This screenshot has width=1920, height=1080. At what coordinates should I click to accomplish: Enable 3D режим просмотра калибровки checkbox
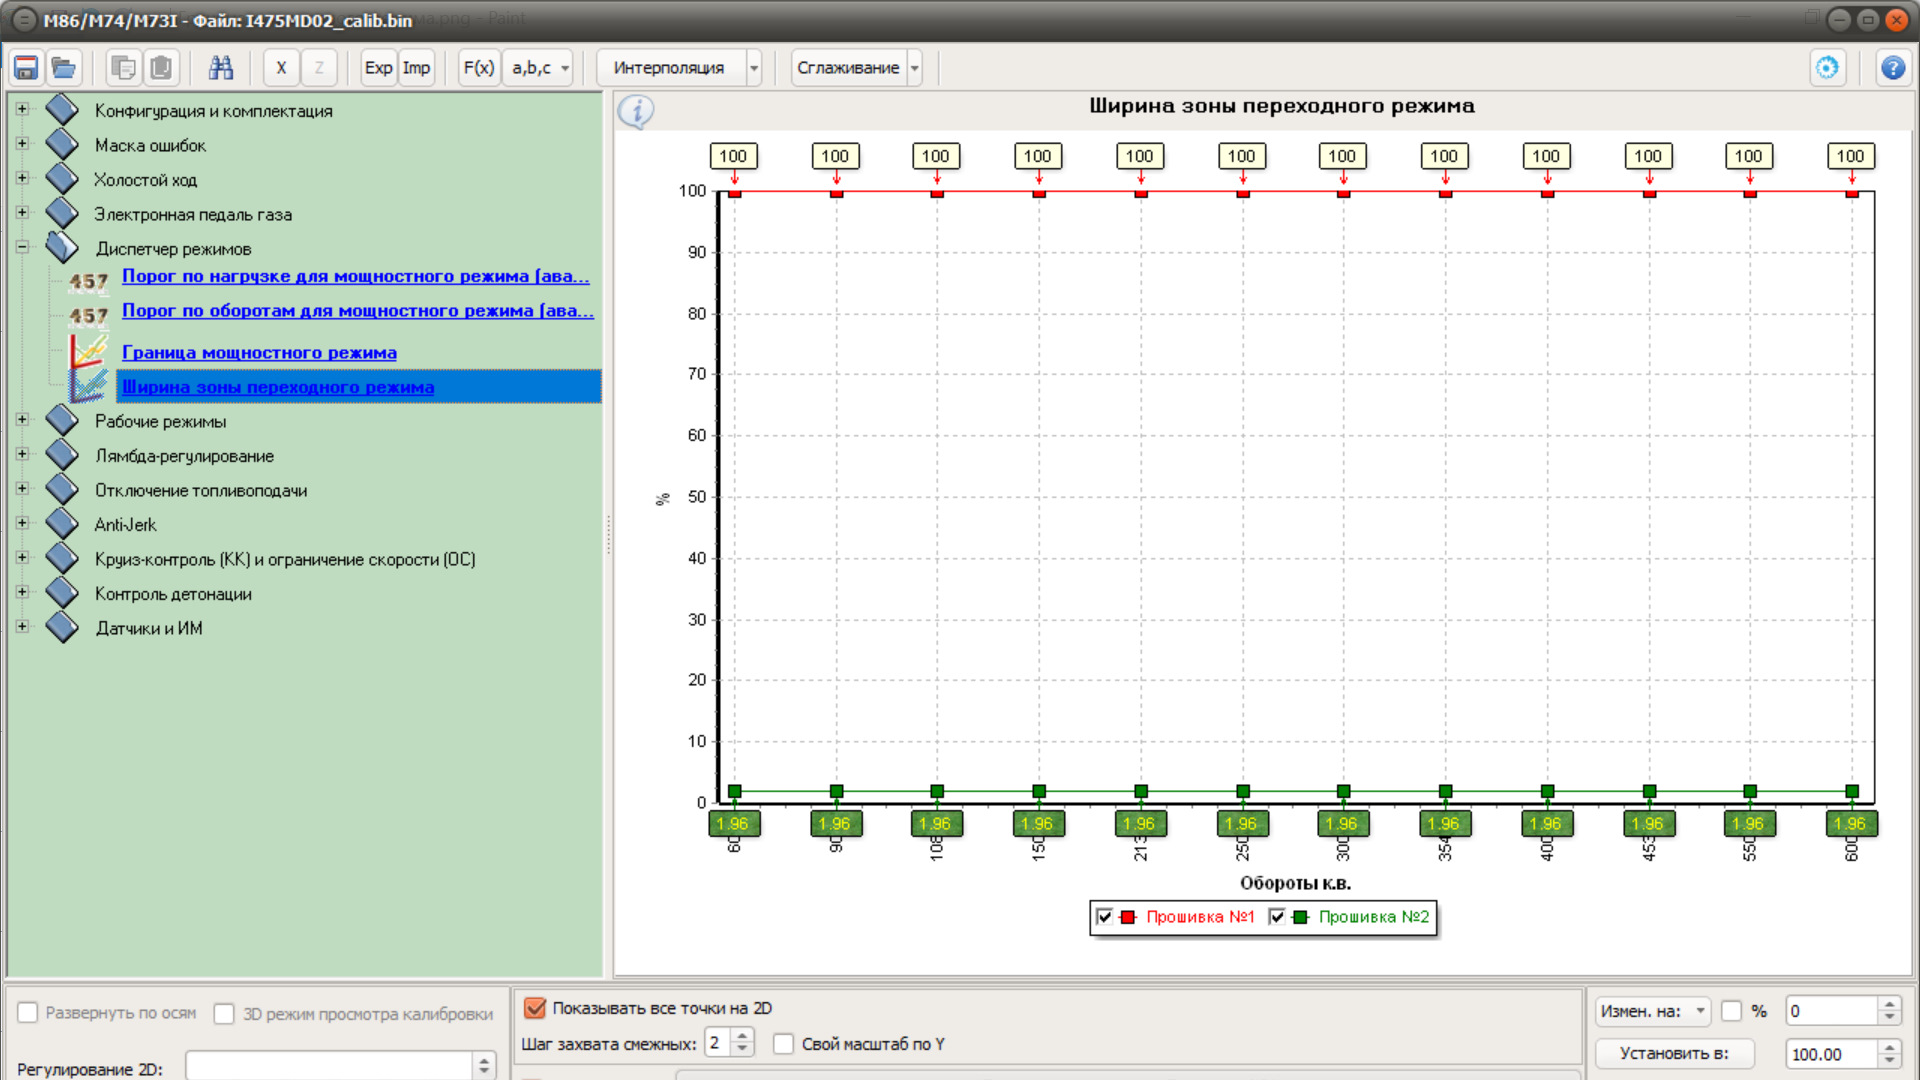coord(224,1014)
